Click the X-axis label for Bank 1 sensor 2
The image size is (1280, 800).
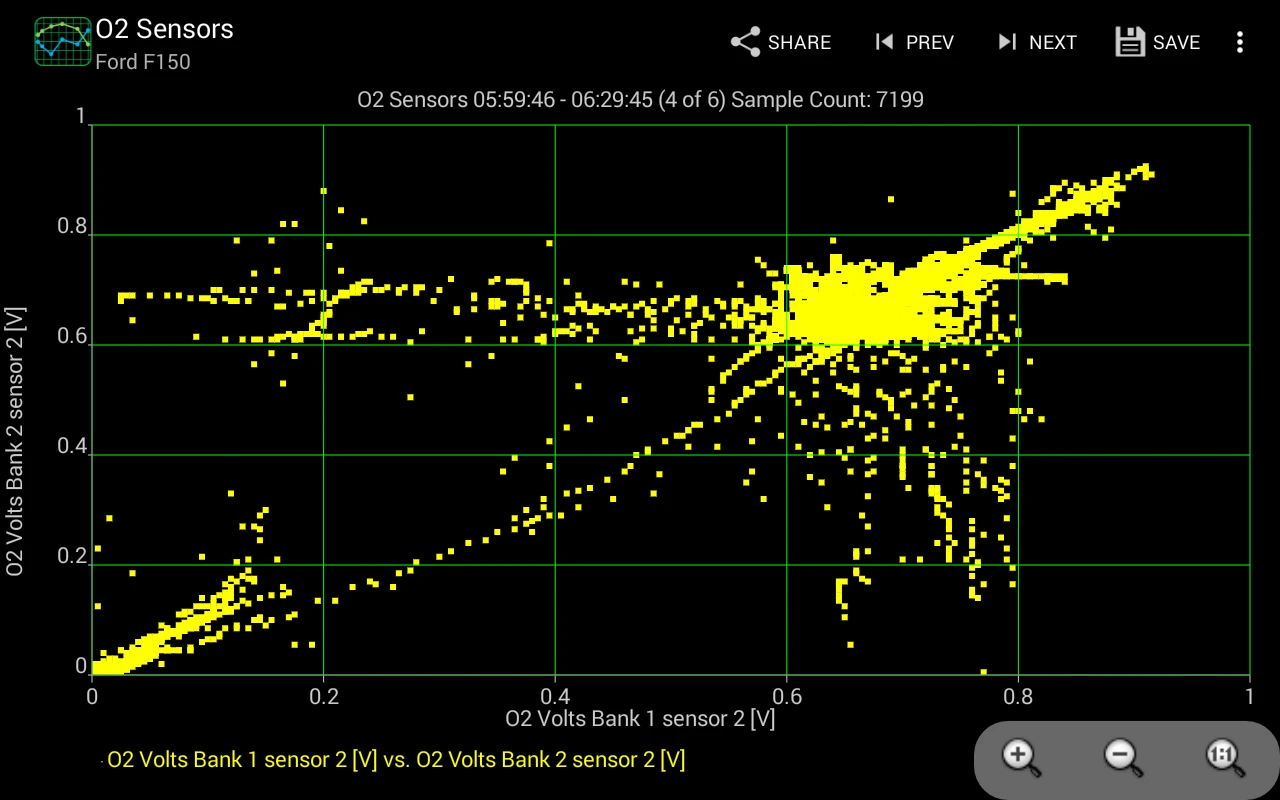click(640, 718)
